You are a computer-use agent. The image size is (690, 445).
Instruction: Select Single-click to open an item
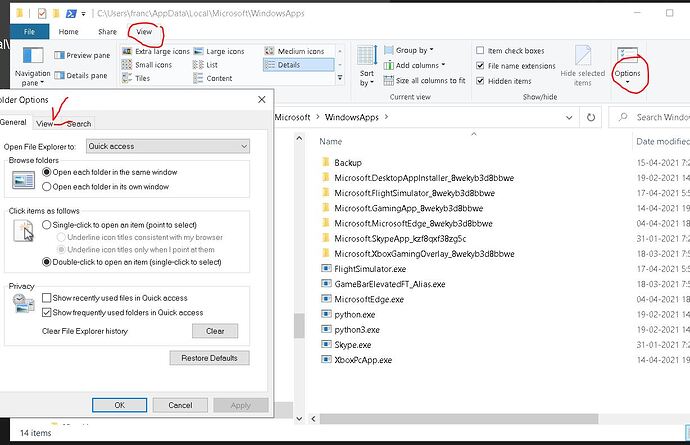46,225
